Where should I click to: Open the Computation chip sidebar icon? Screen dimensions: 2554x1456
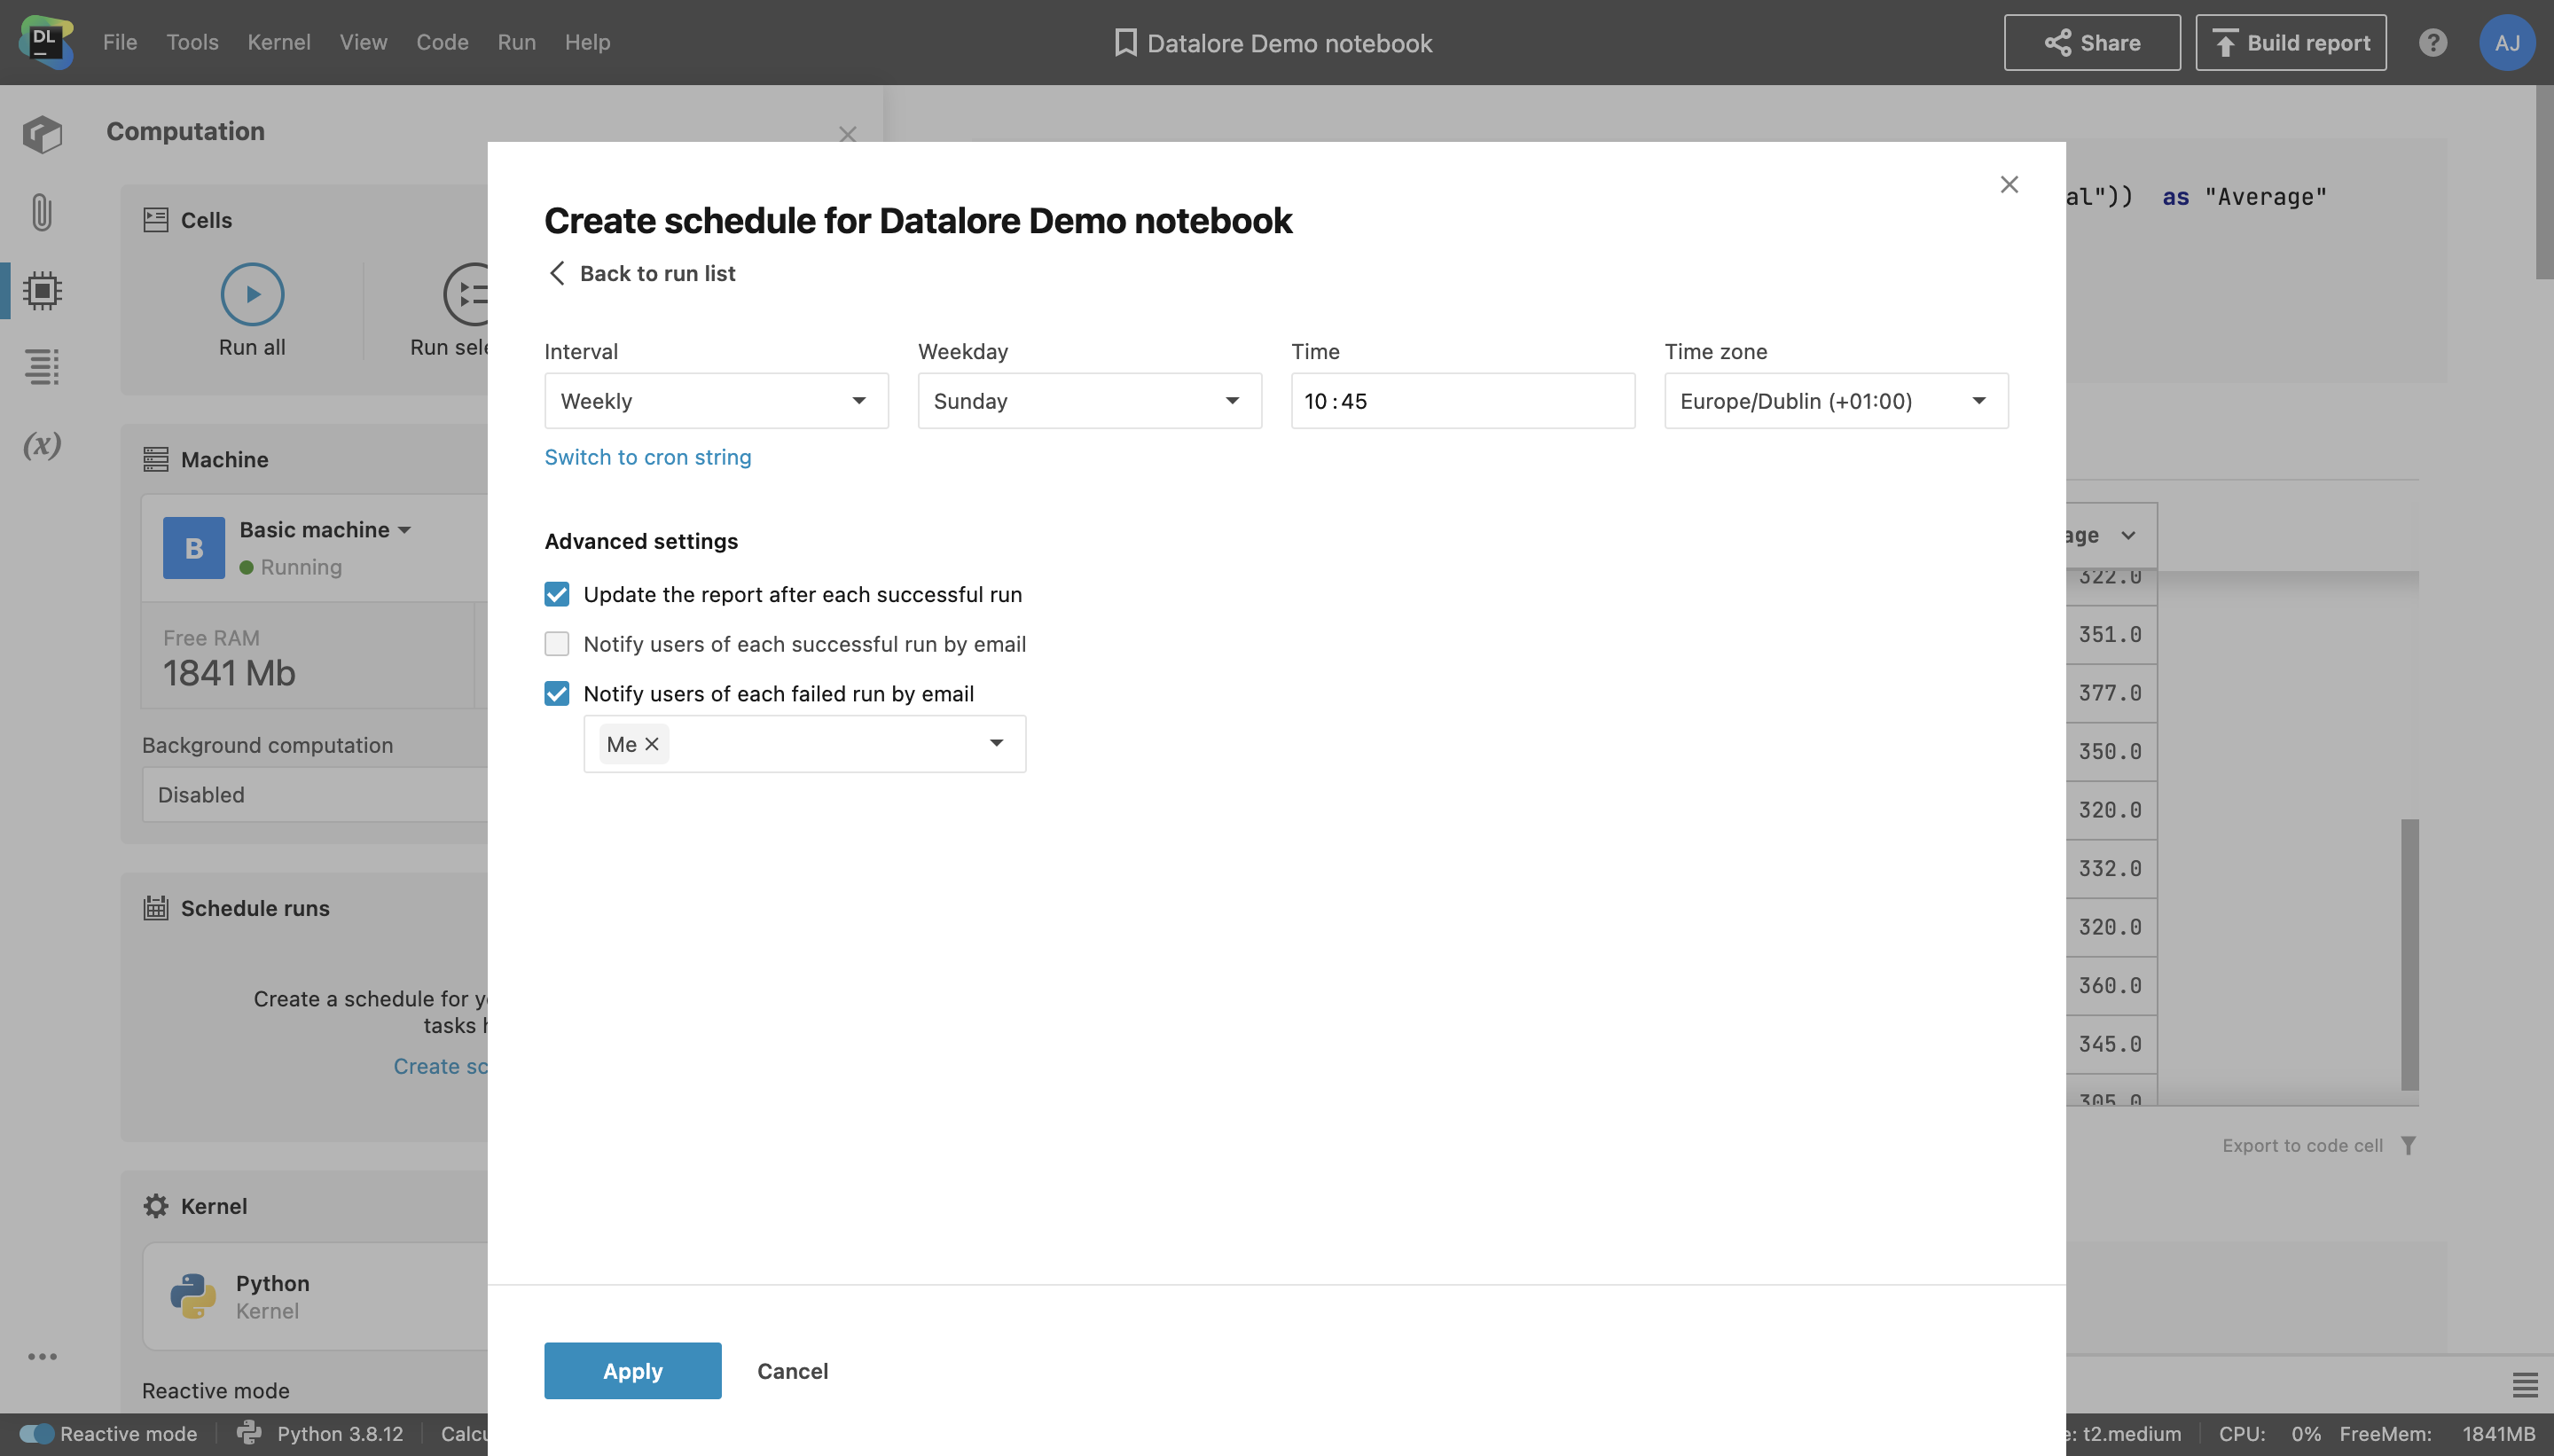click(41, 290)
